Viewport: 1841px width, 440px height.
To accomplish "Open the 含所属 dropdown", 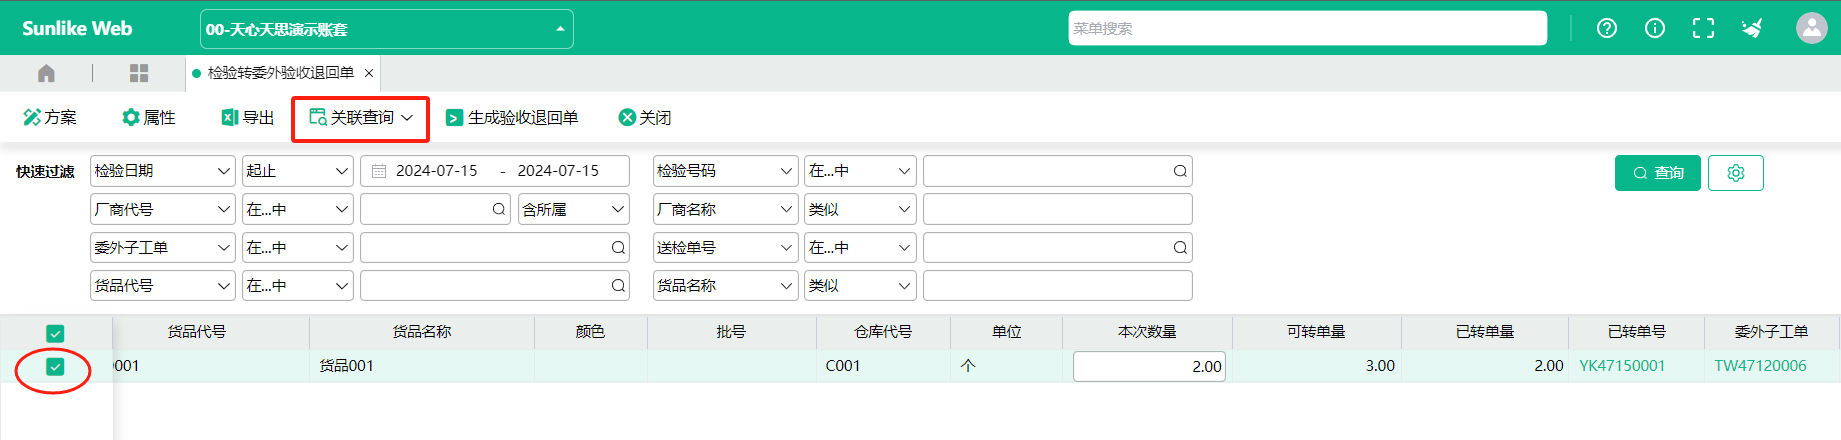I will tap(574, 209).
